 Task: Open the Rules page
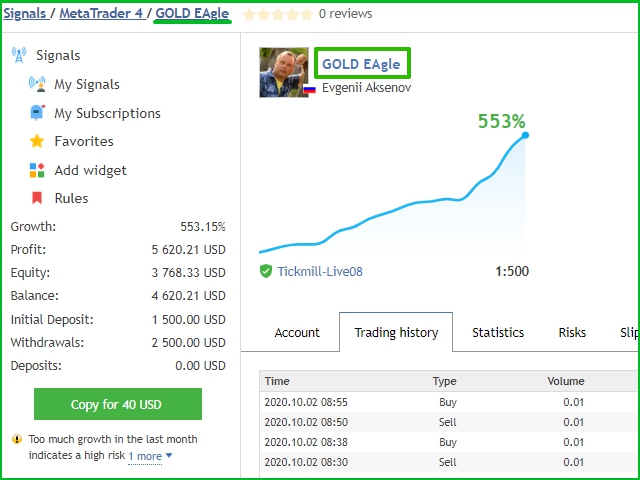point(71,198)
